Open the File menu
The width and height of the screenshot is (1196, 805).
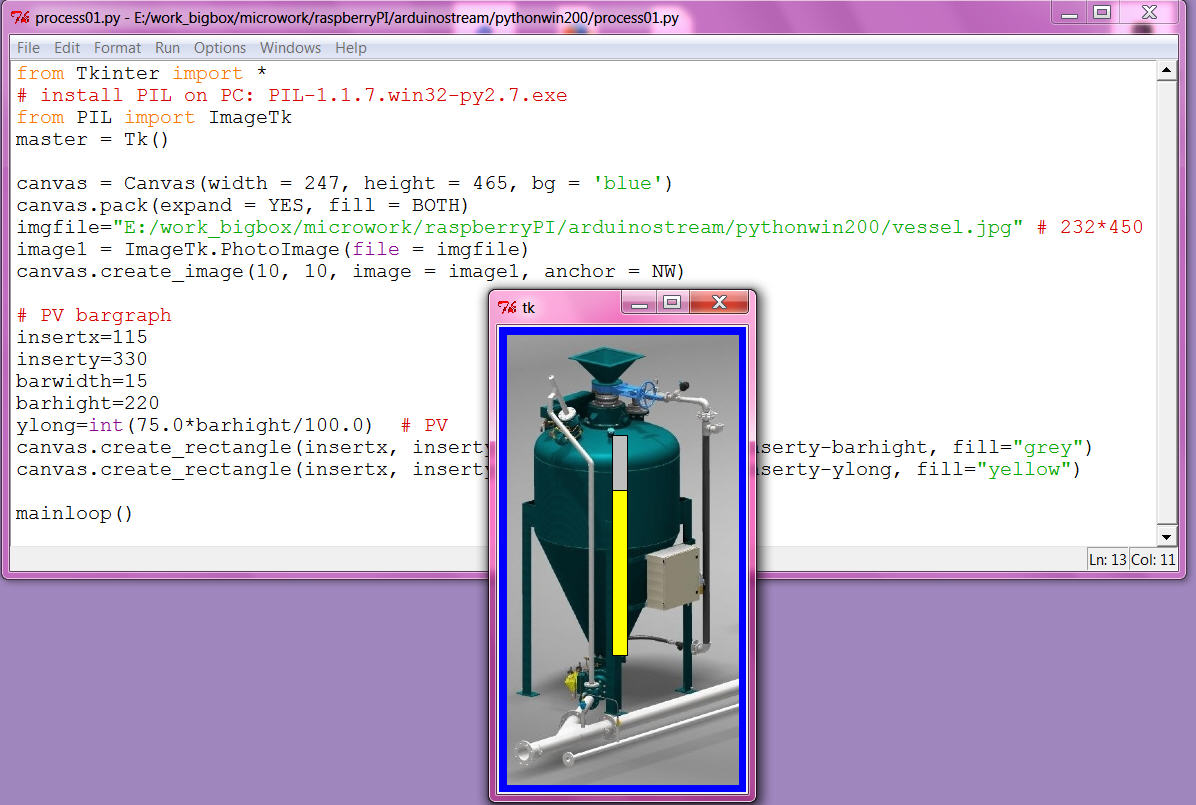[x=28, y=48]
